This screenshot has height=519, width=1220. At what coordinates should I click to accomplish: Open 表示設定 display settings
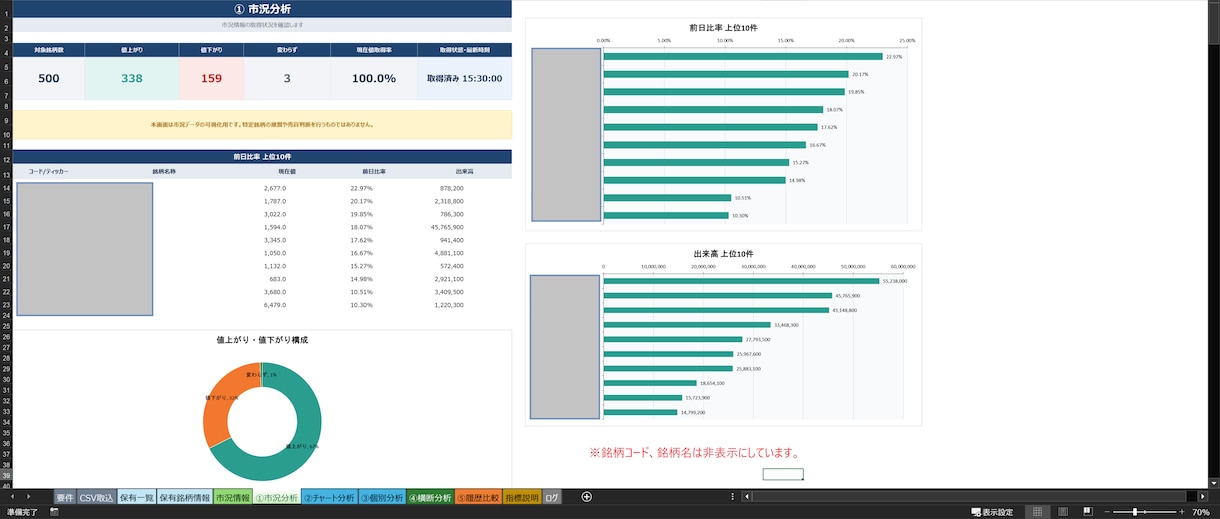click(x=991, y=512)
